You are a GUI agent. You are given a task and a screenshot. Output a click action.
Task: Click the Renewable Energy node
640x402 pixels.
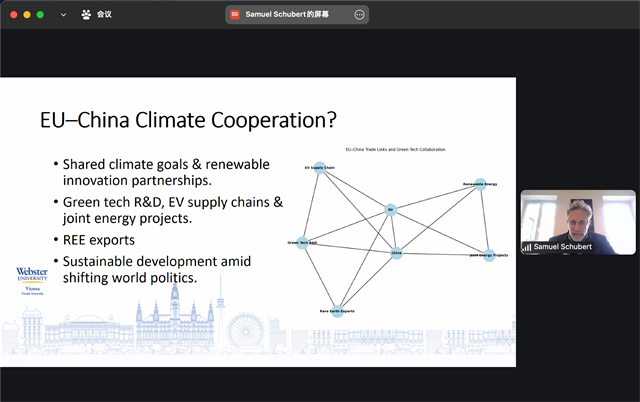[480, 184]
